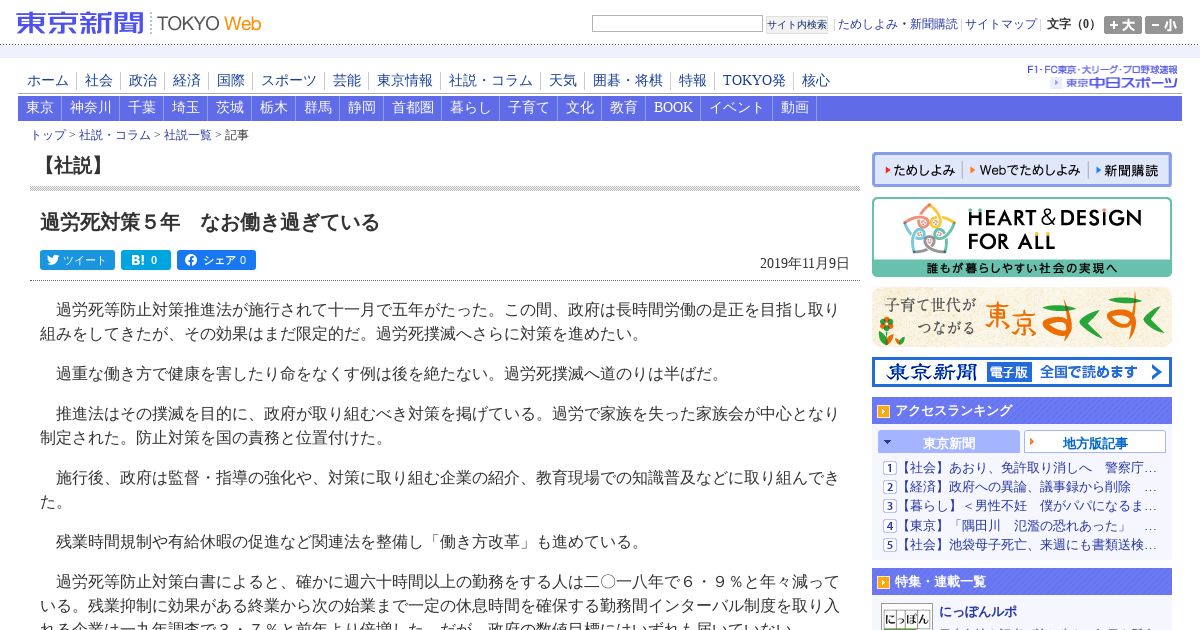
Task: Select 栃木 in the regional bar
Action: pos(274,108)
